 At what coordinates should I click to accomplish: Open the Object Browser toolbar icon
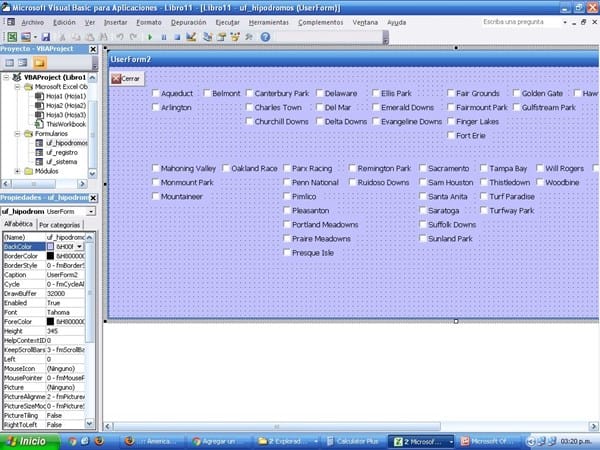coord(235,37)
